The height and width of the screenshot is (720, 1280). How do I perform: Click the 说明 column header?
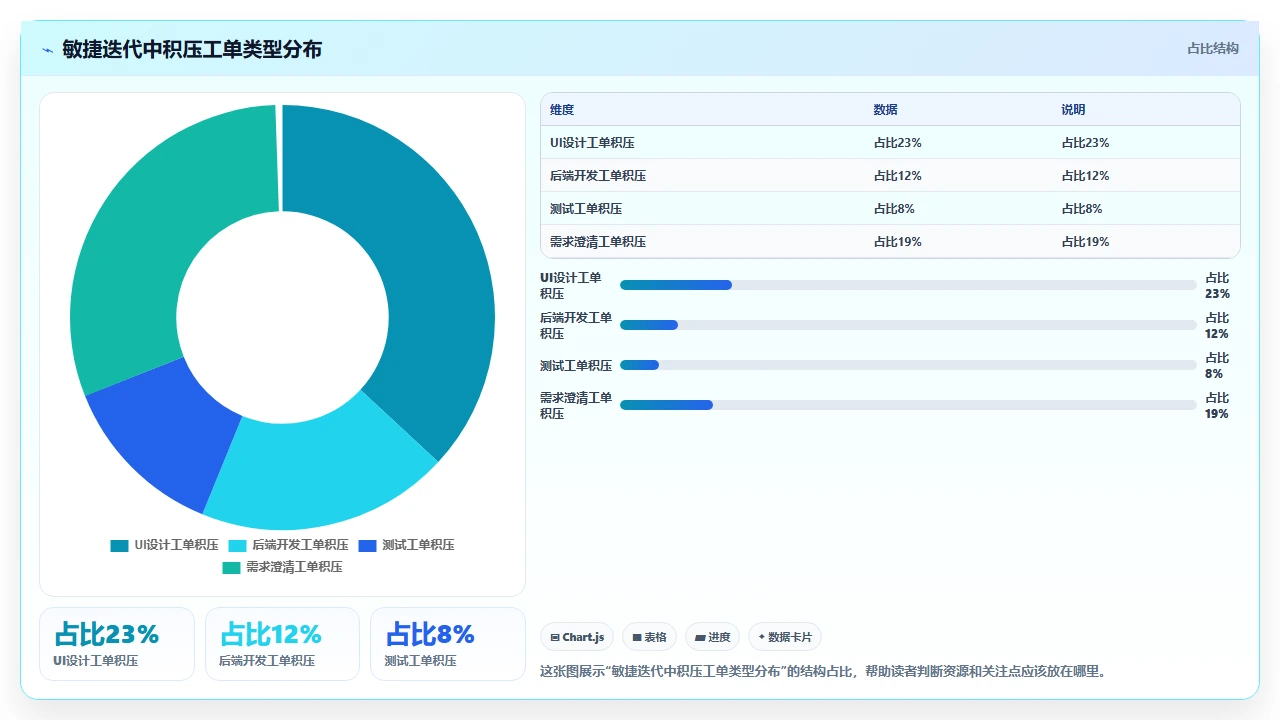pyautogui.click(x=1074, y=110)
